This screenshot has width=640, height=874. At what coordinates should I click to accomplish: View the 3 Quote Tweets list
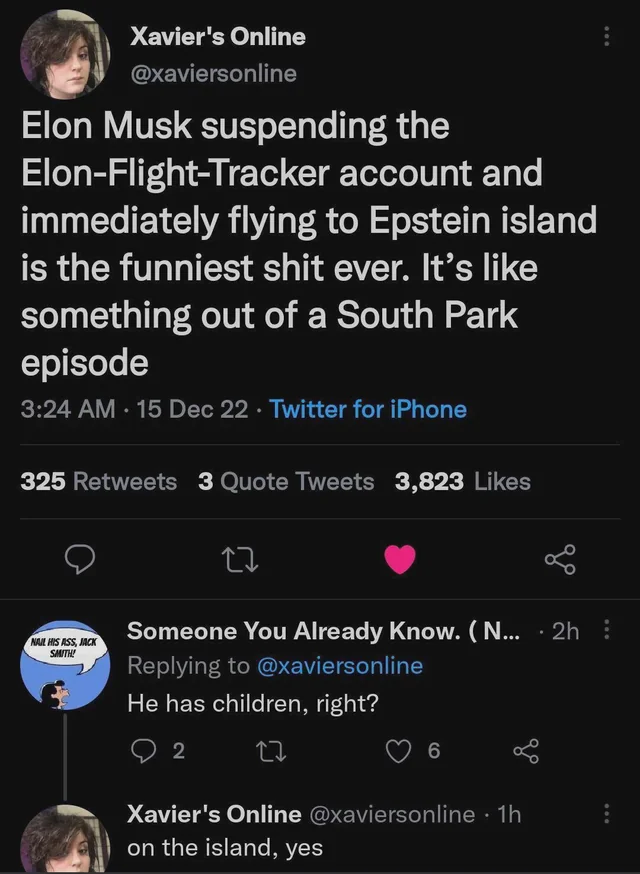[x=286, y=482]
